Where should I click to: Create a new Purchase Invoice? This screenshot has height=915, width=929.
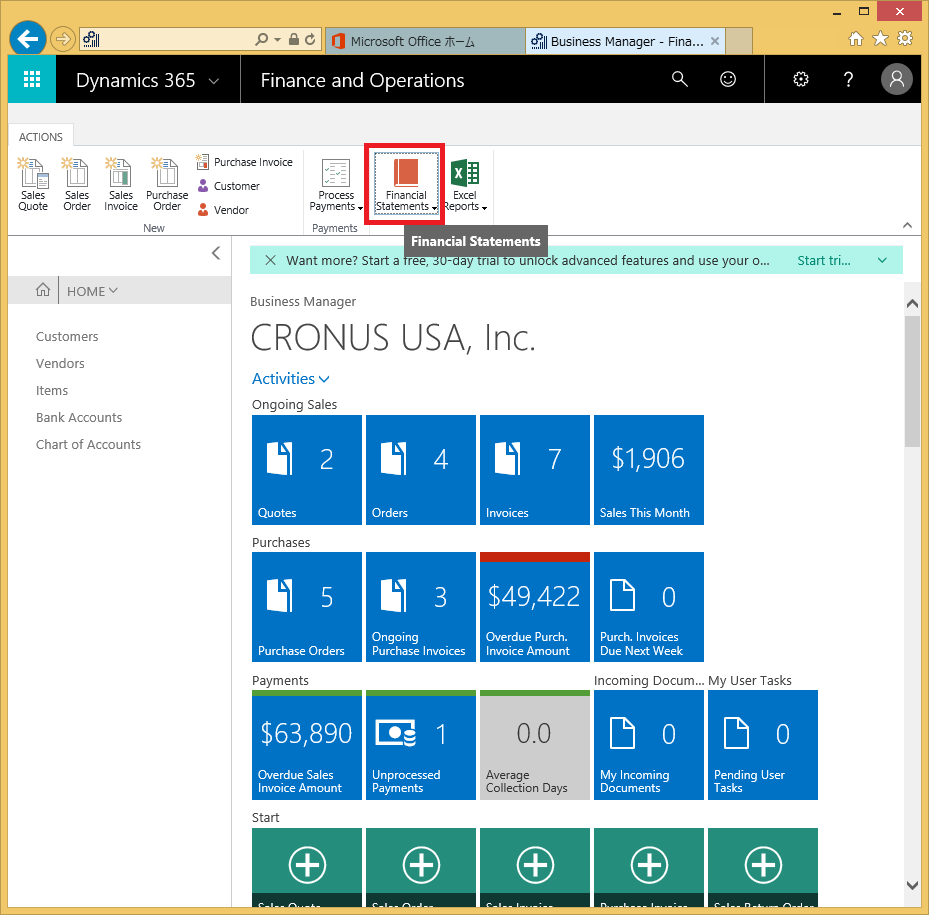(244, 162)
